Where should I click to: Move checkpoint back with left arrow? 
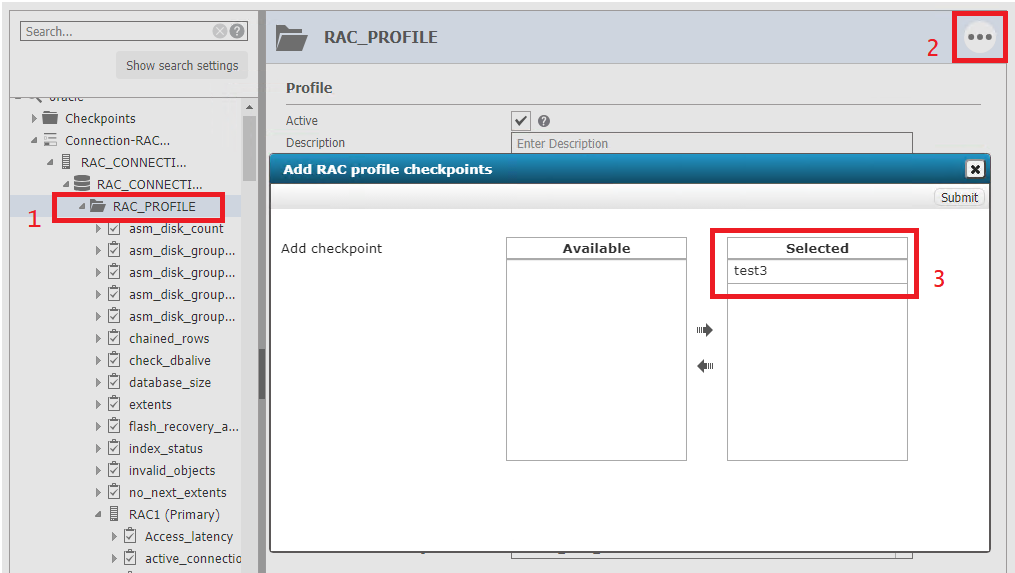click(x=705, y=366)
